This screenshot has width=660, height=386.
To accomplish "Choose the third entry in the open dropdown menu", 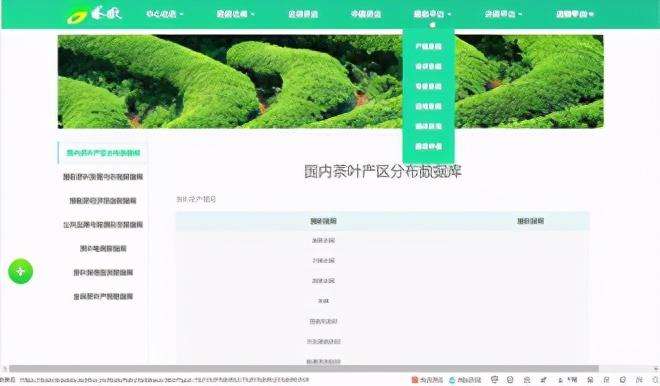I will pyautogui.click(x=428, y=86).
